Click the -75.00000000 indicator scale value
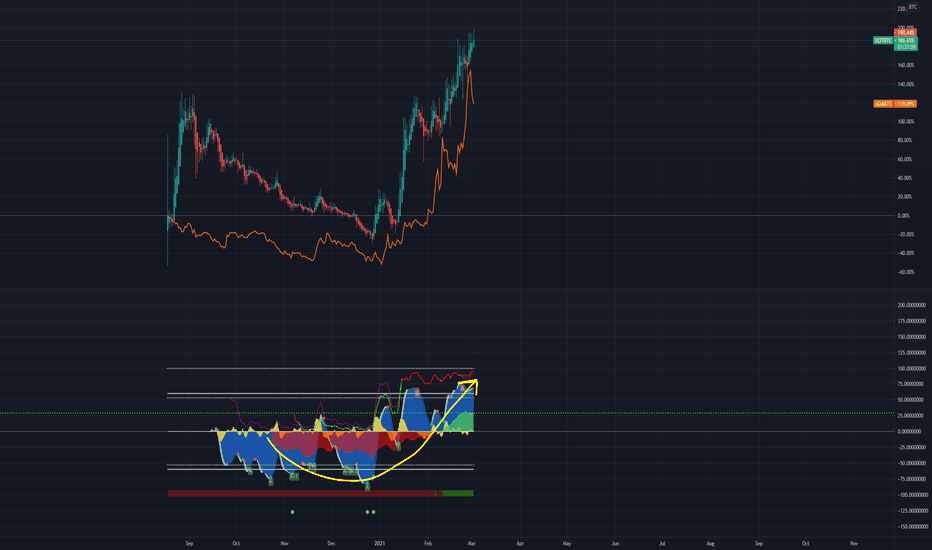The width and height of the screenshot is (932, 550). (x=911, y=479)
